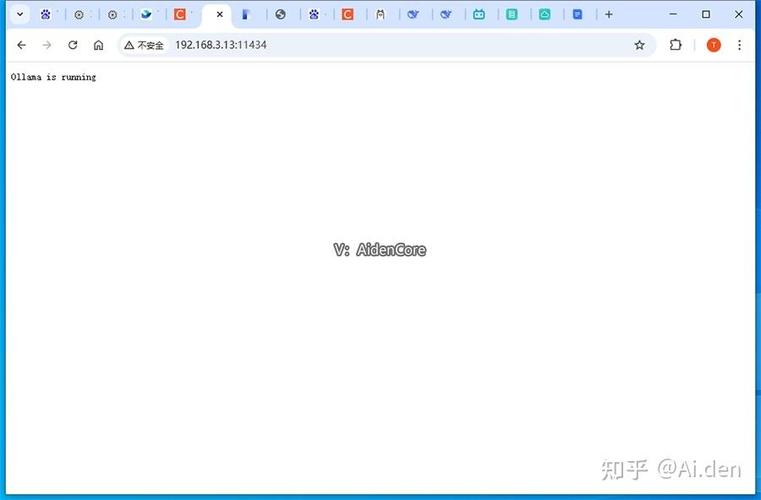Go forward with the forward arrow
The height and width of the screenshot is (500, 761).
pyautogui.click(x=47, y=45)
